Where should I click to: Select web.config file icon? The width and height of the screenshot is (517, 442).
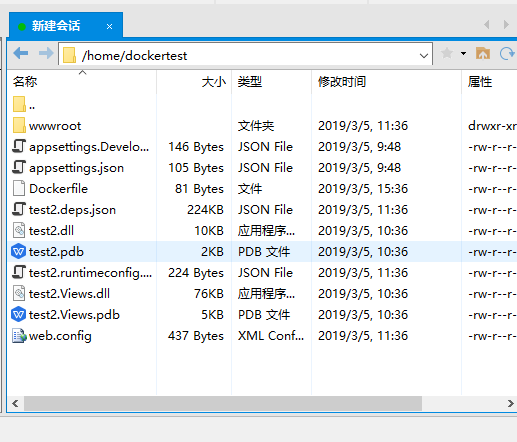coord(19,336)
